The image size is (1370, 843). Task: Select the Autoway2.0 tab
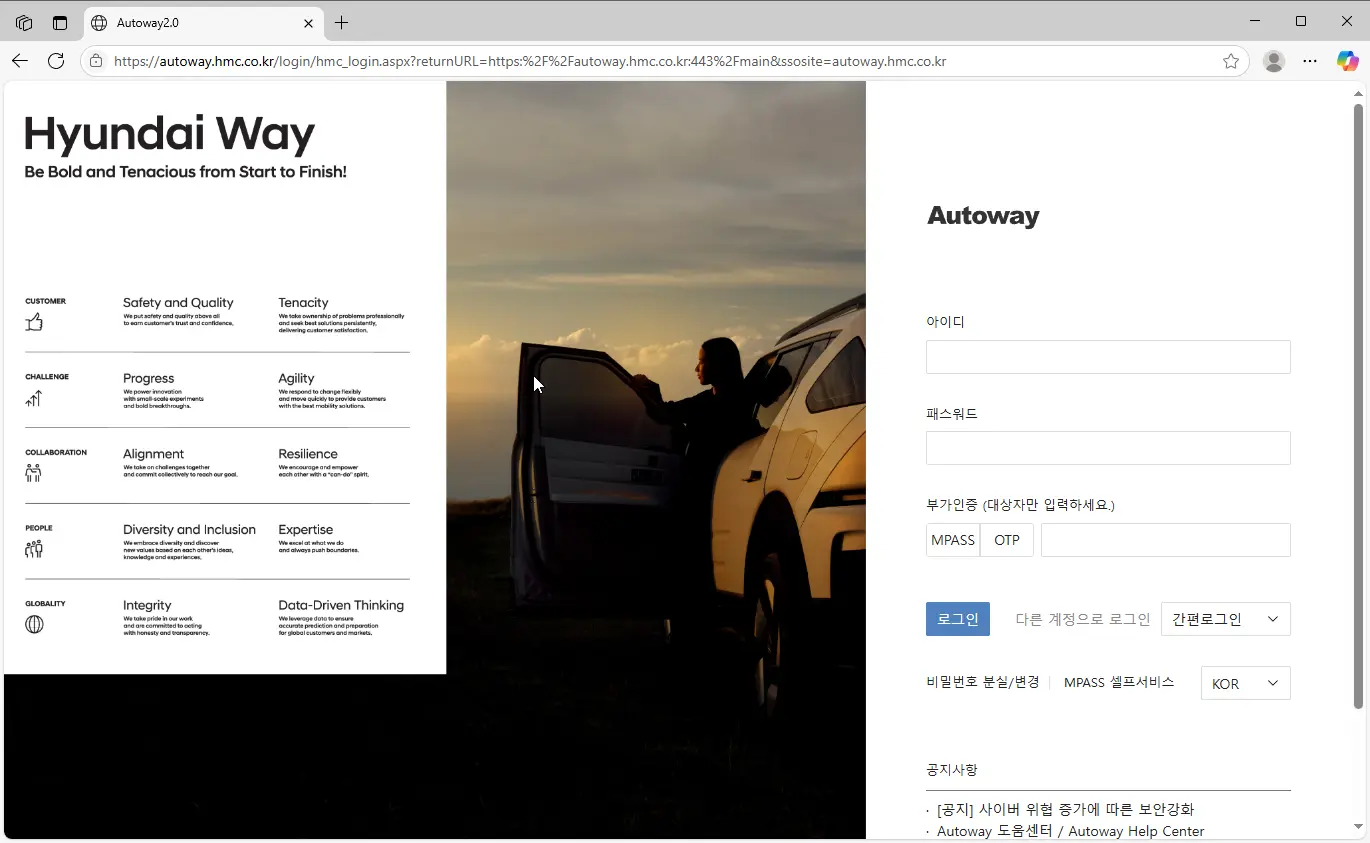204,22
